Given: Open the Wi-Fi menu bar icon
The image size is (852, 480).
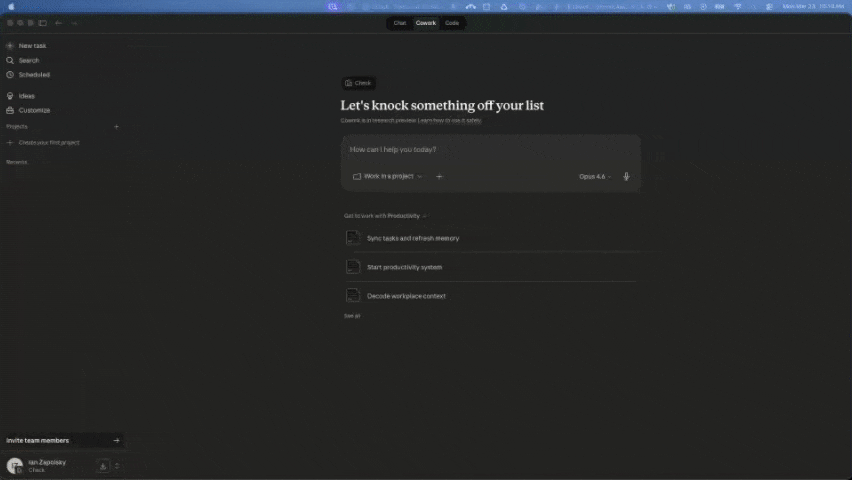Looking at the screenshot, I should coord(737,7).
